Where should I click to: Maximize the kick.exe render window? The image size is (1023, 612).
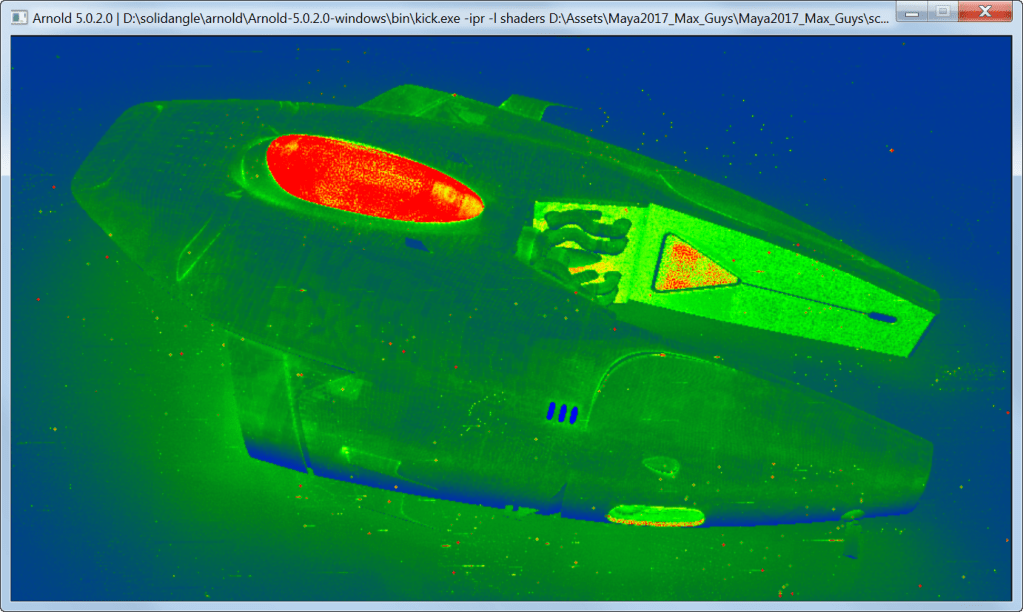(943, 11)
